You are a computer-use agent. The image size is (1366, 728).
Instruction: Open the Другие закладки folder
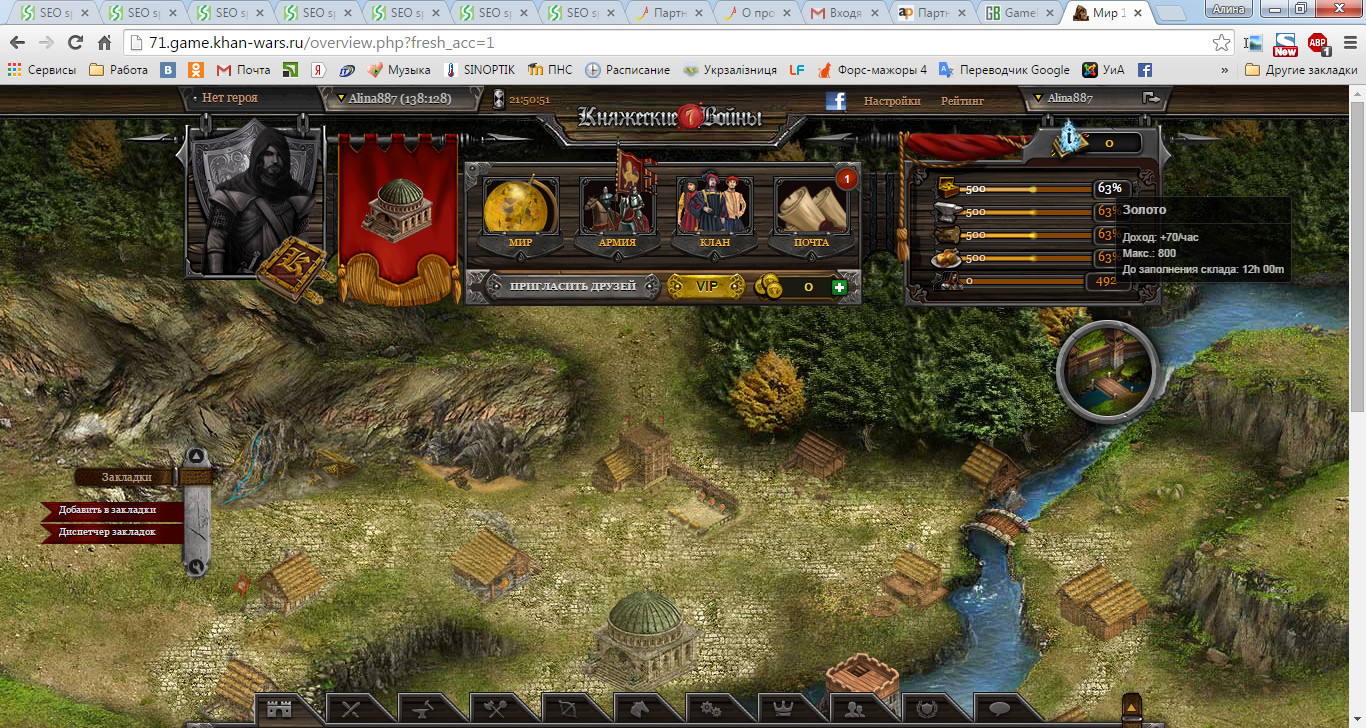pos(1302,70)
